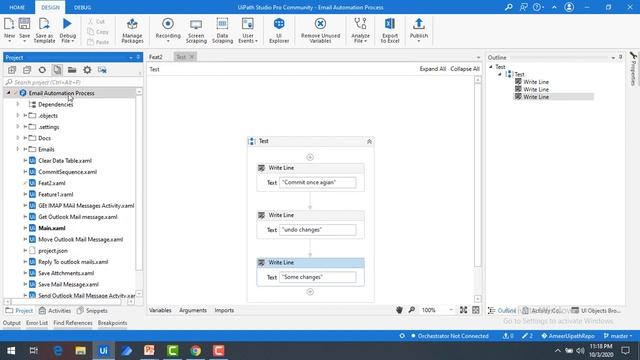
Task: Click Fit to Screen icon
Action: coord(463,310)
